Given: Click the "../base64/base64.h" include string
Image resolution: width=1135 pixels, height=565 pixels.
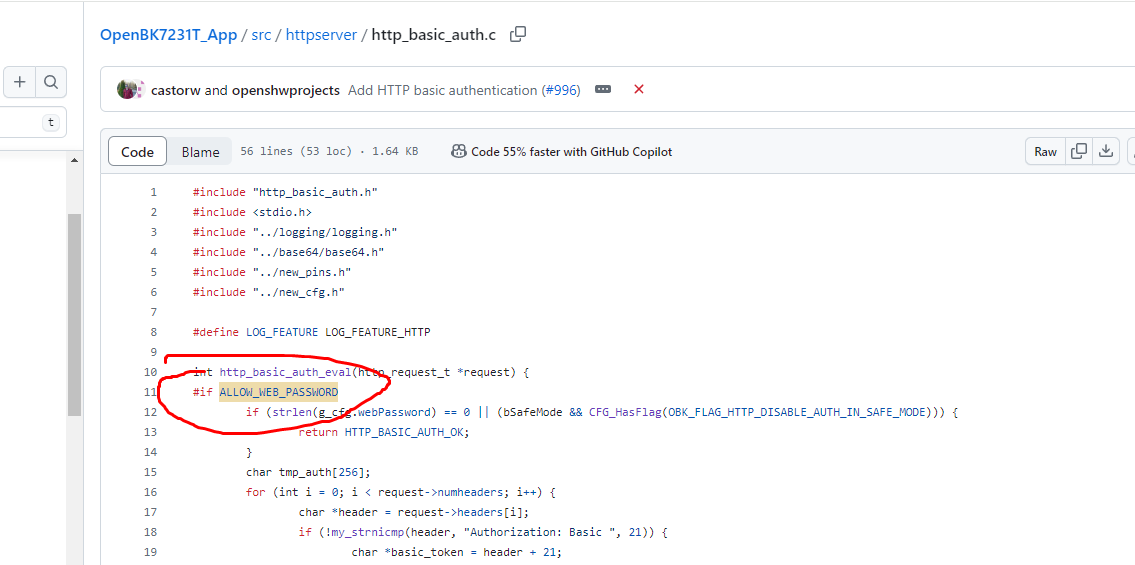Looking at the screenshot, I should [x=318, y=252].
